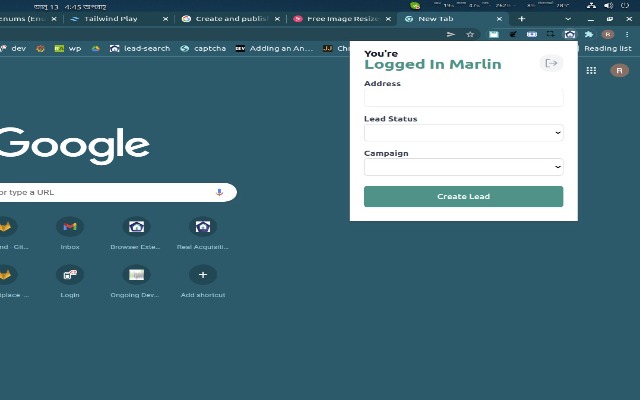Screen dimensions: 640x400
Task: Share this page using the arrow icon
Action: (x=451, y=34)
